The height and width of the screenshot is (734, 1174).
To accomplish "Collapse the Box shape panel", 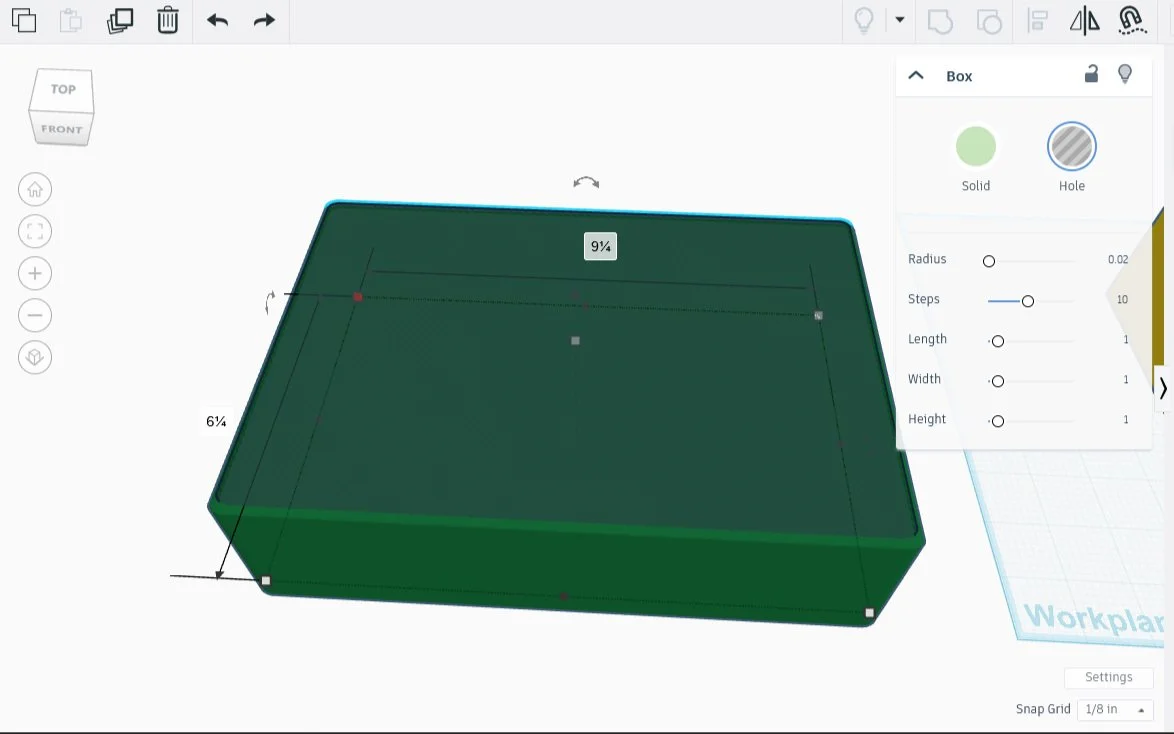I will pyautogui.click(x=916, y=76).
